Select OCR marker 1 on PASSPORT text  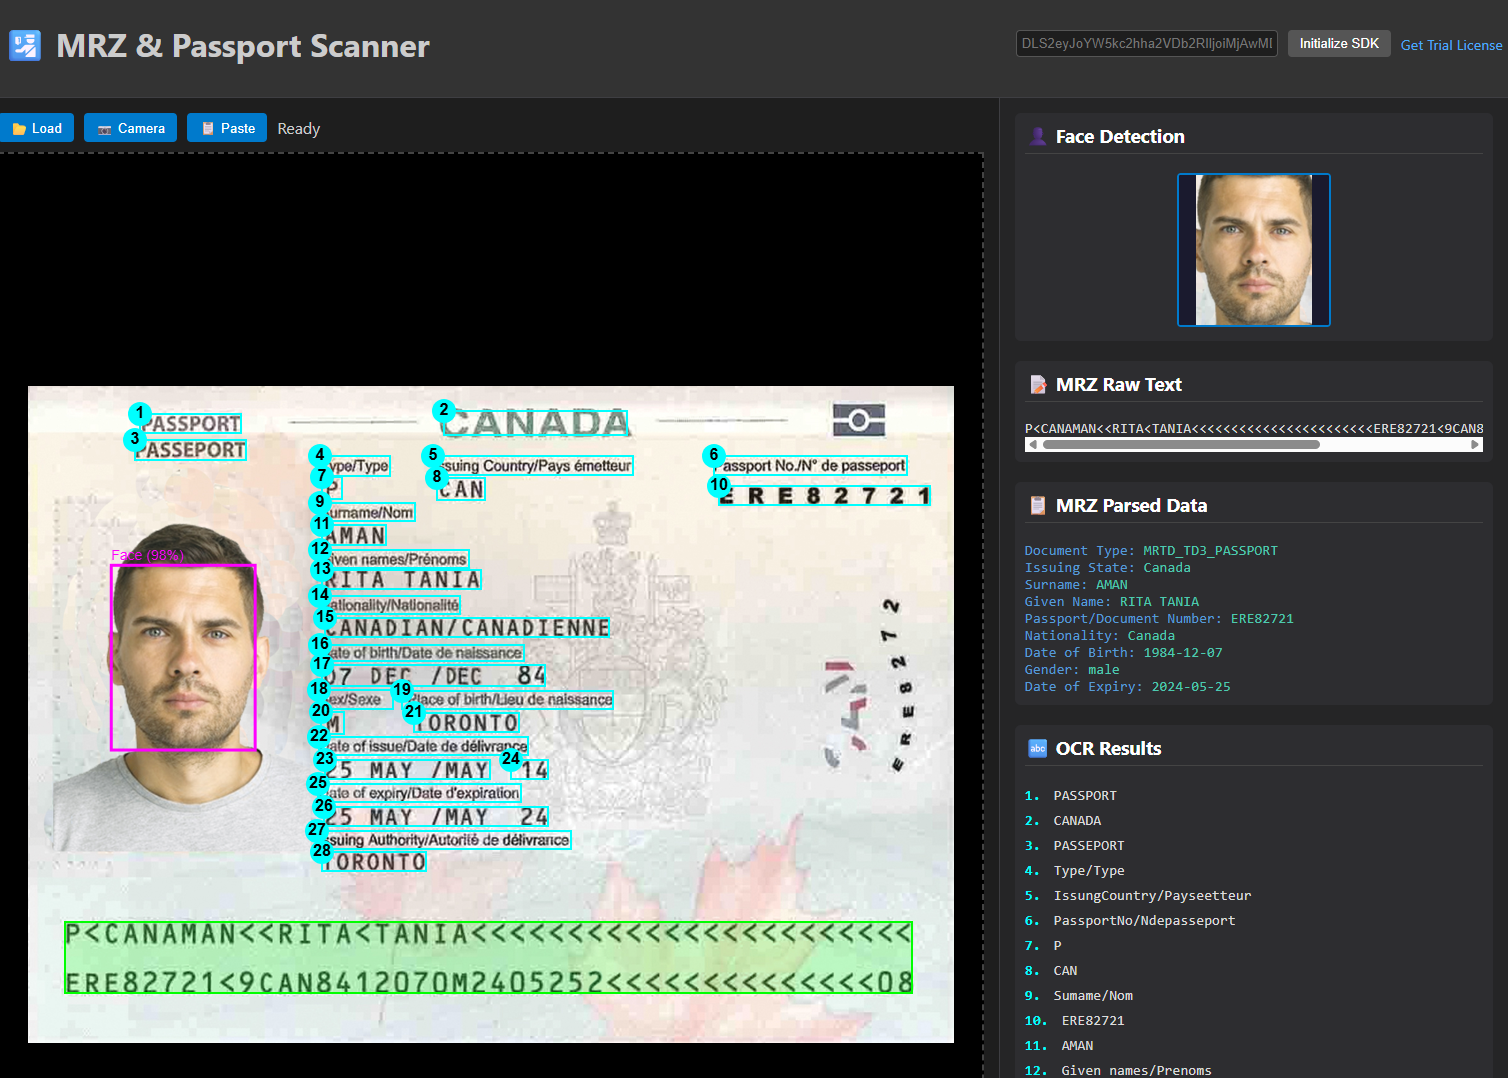[139, 413]
